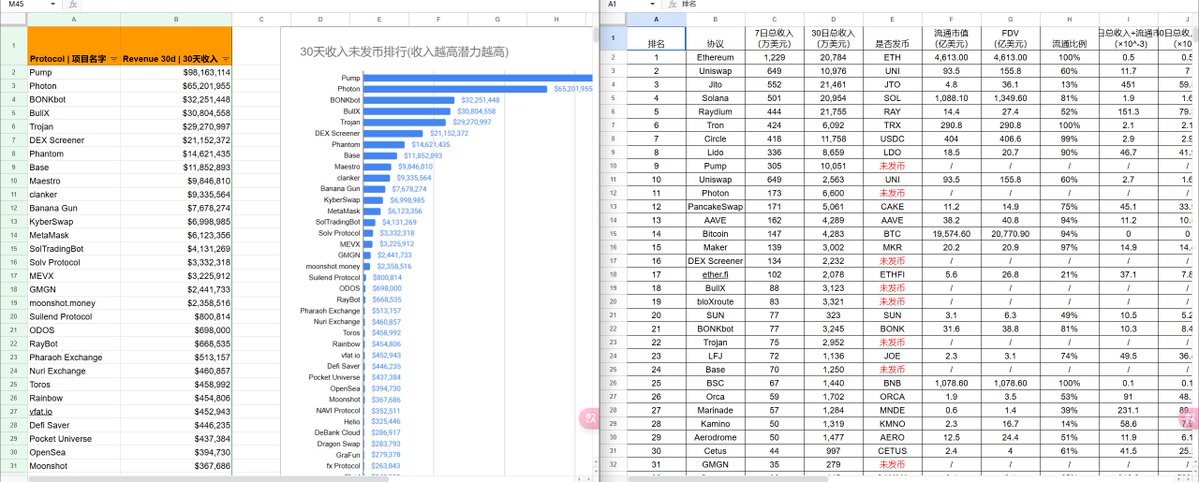The height and width of the screenshot is (482, 1199).
Task: Select column F header in right spreadsheet
Action: (x=951, y=18)
